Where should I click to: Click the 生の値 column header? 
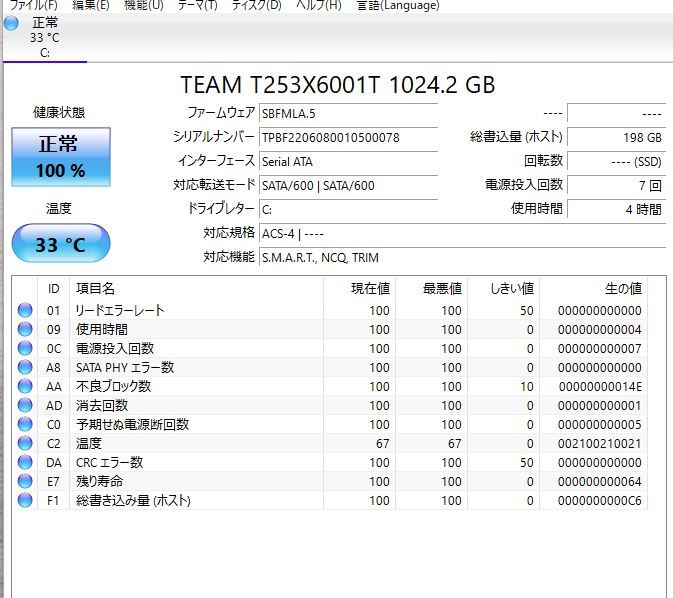pos(594,288)
